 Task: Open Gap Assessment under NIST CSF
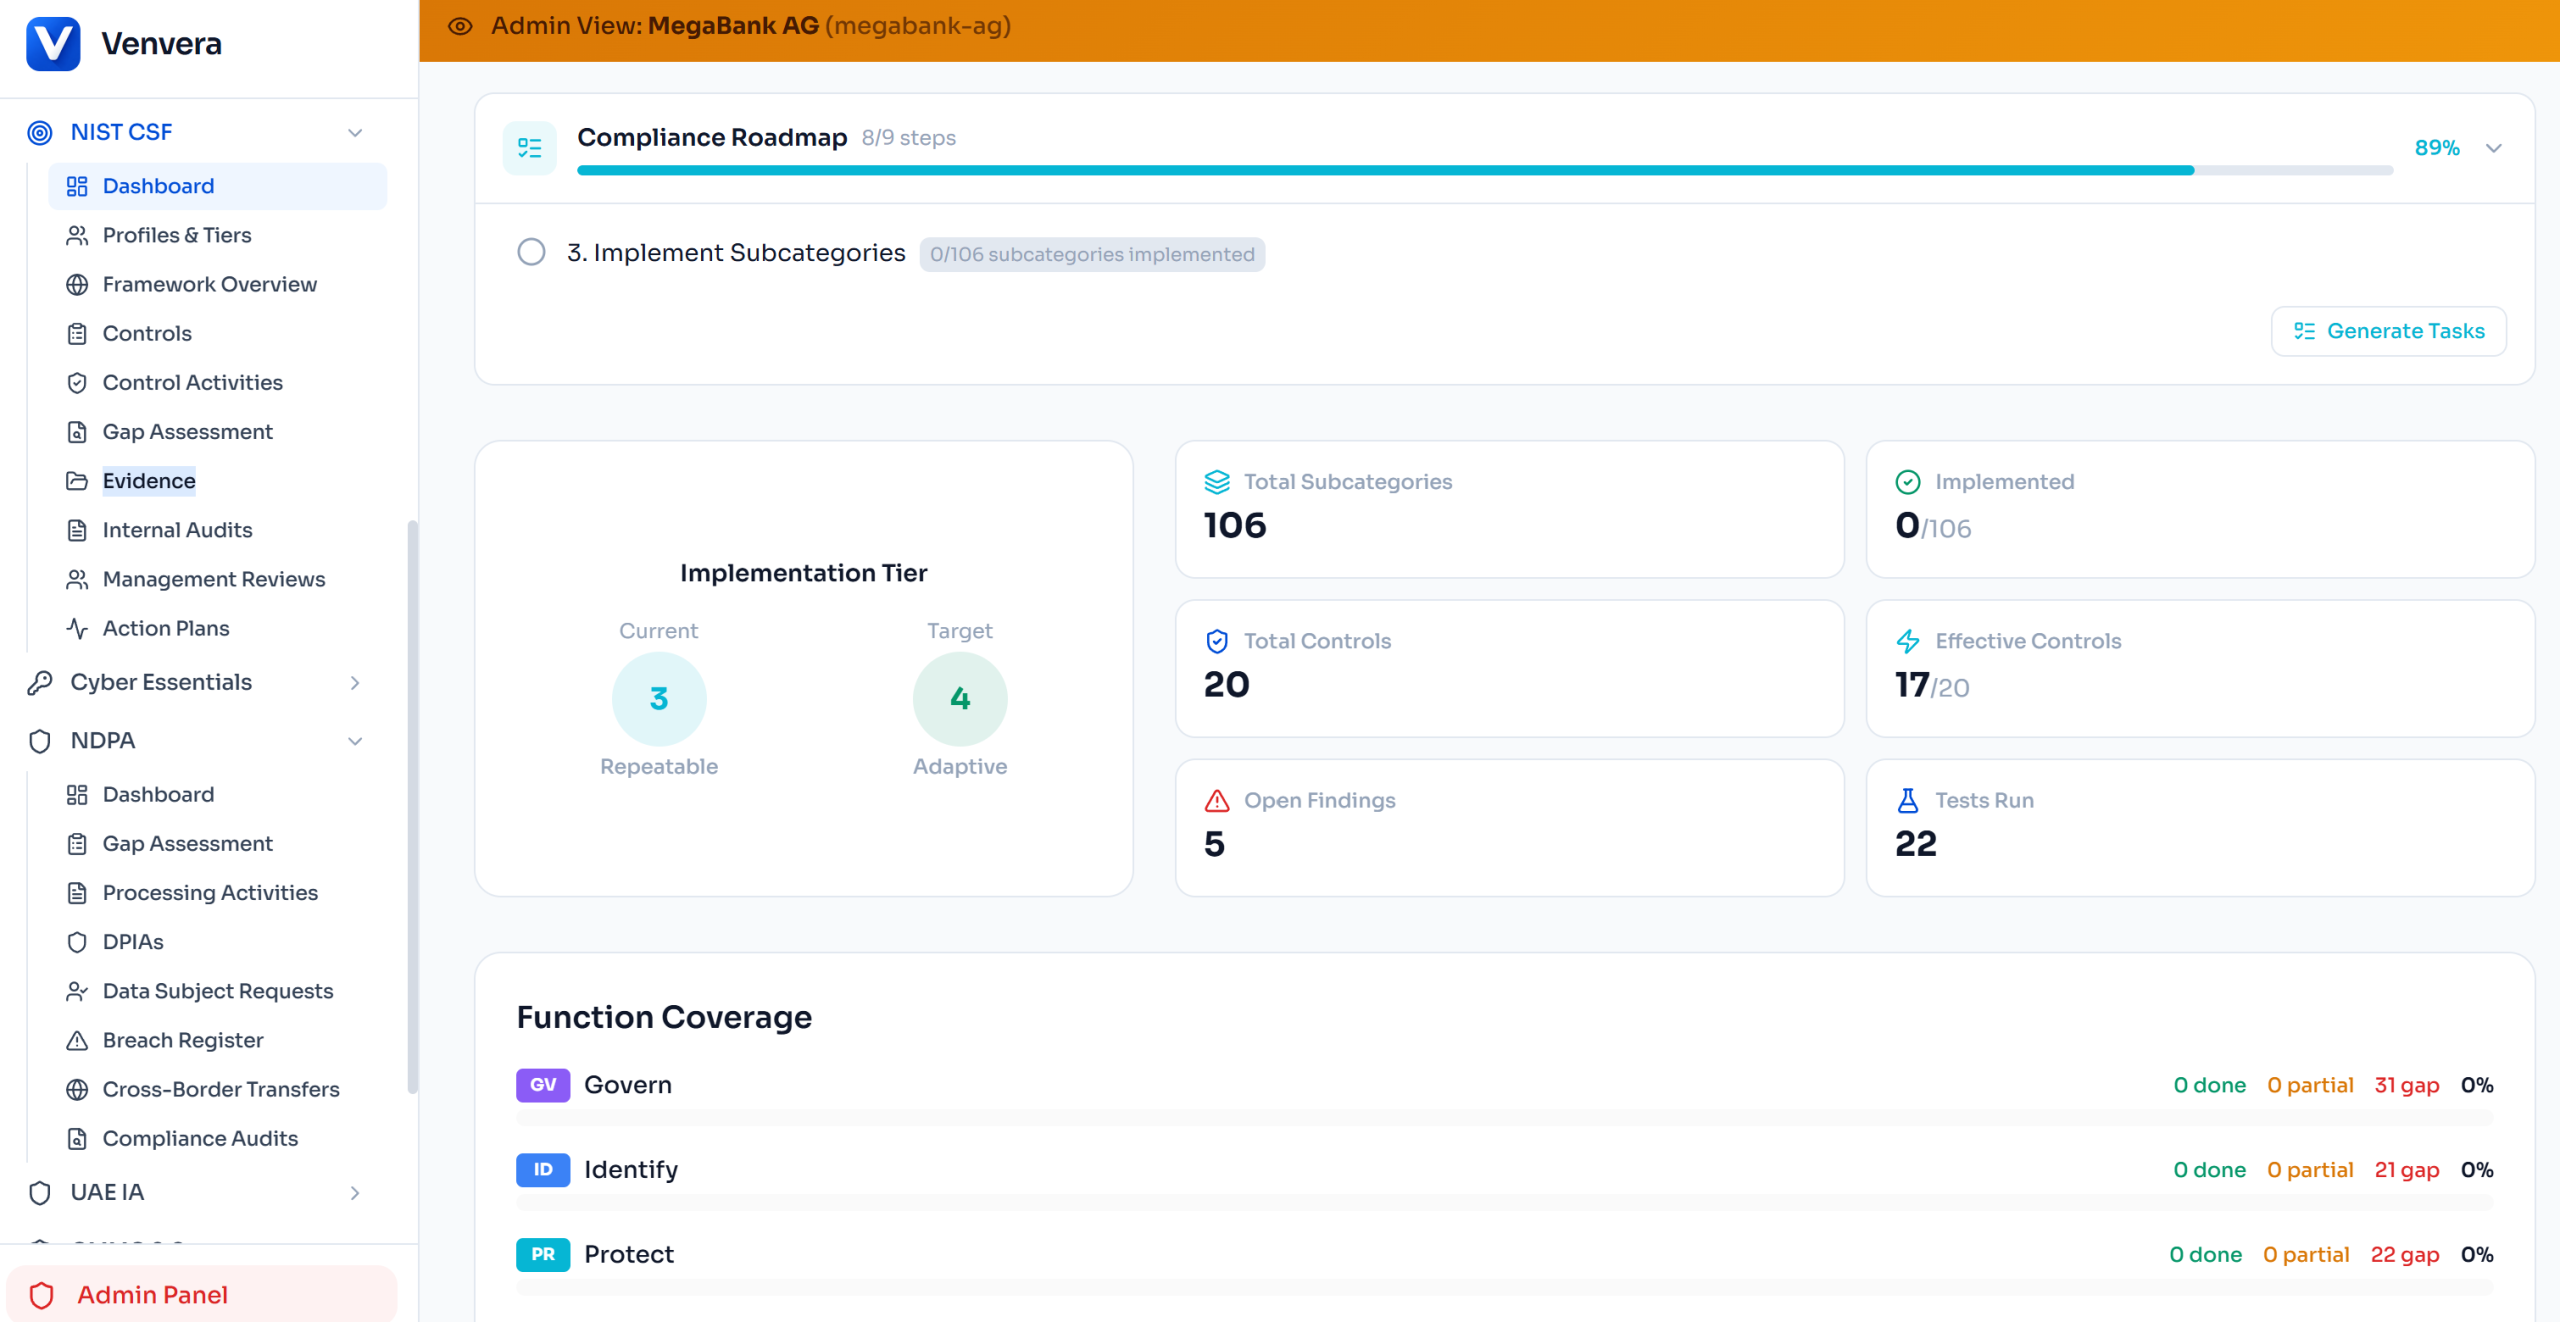tap(187, 432)
